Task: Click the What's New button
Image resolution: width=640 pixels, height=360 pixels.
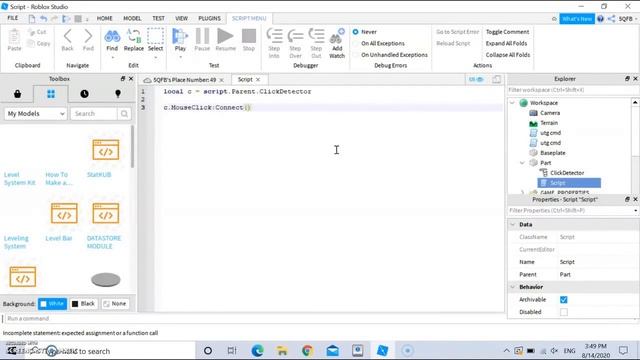Action: [x=577, y=19]
